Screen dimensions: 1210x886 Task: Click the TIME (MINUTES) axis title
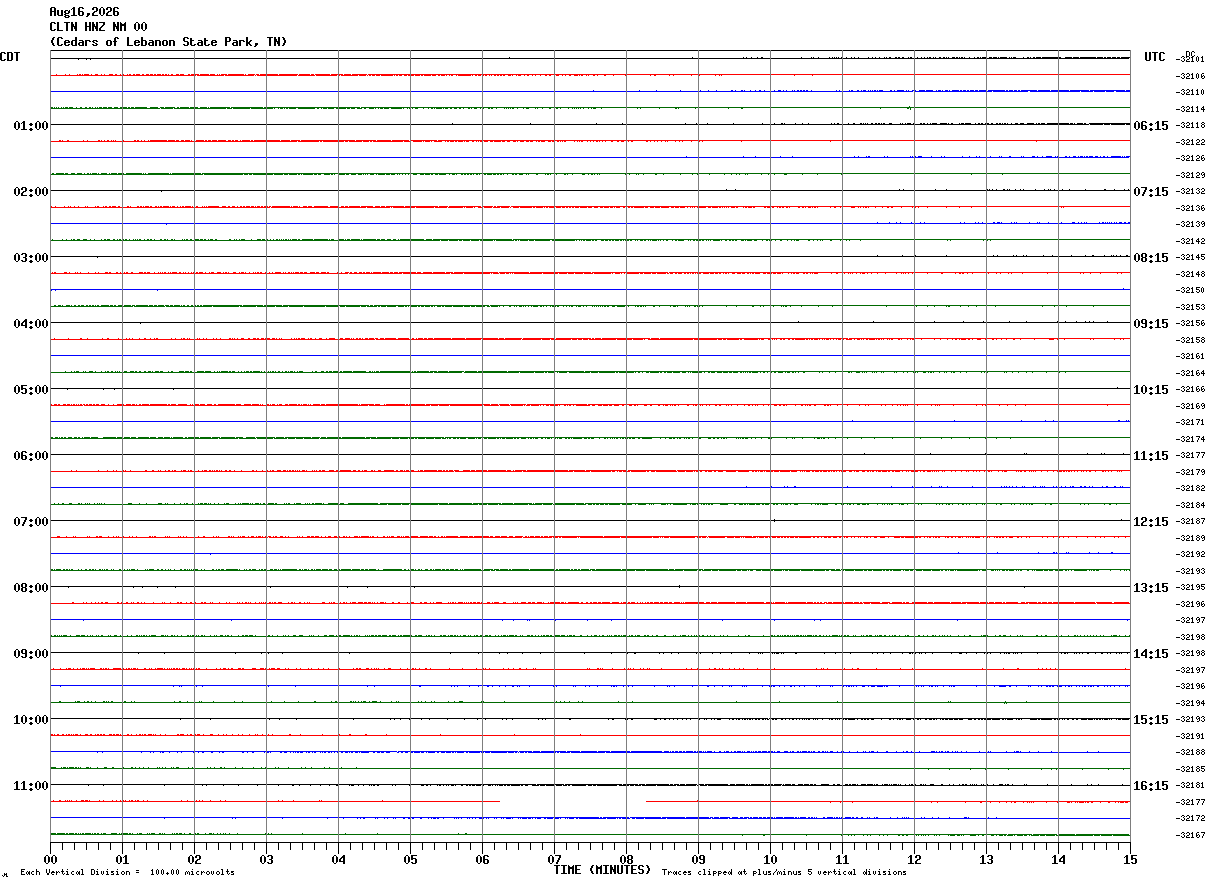click(602, 870)
